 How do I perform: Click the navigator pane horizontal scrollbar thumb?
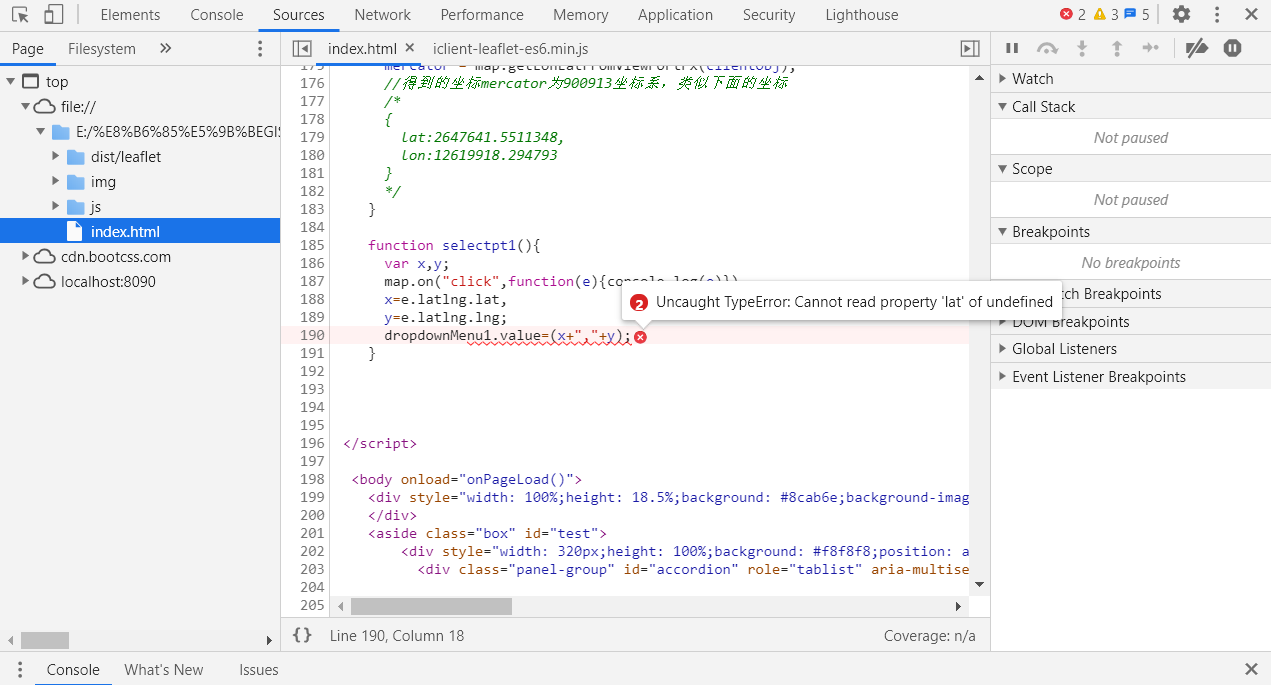[x=45, y=641]
